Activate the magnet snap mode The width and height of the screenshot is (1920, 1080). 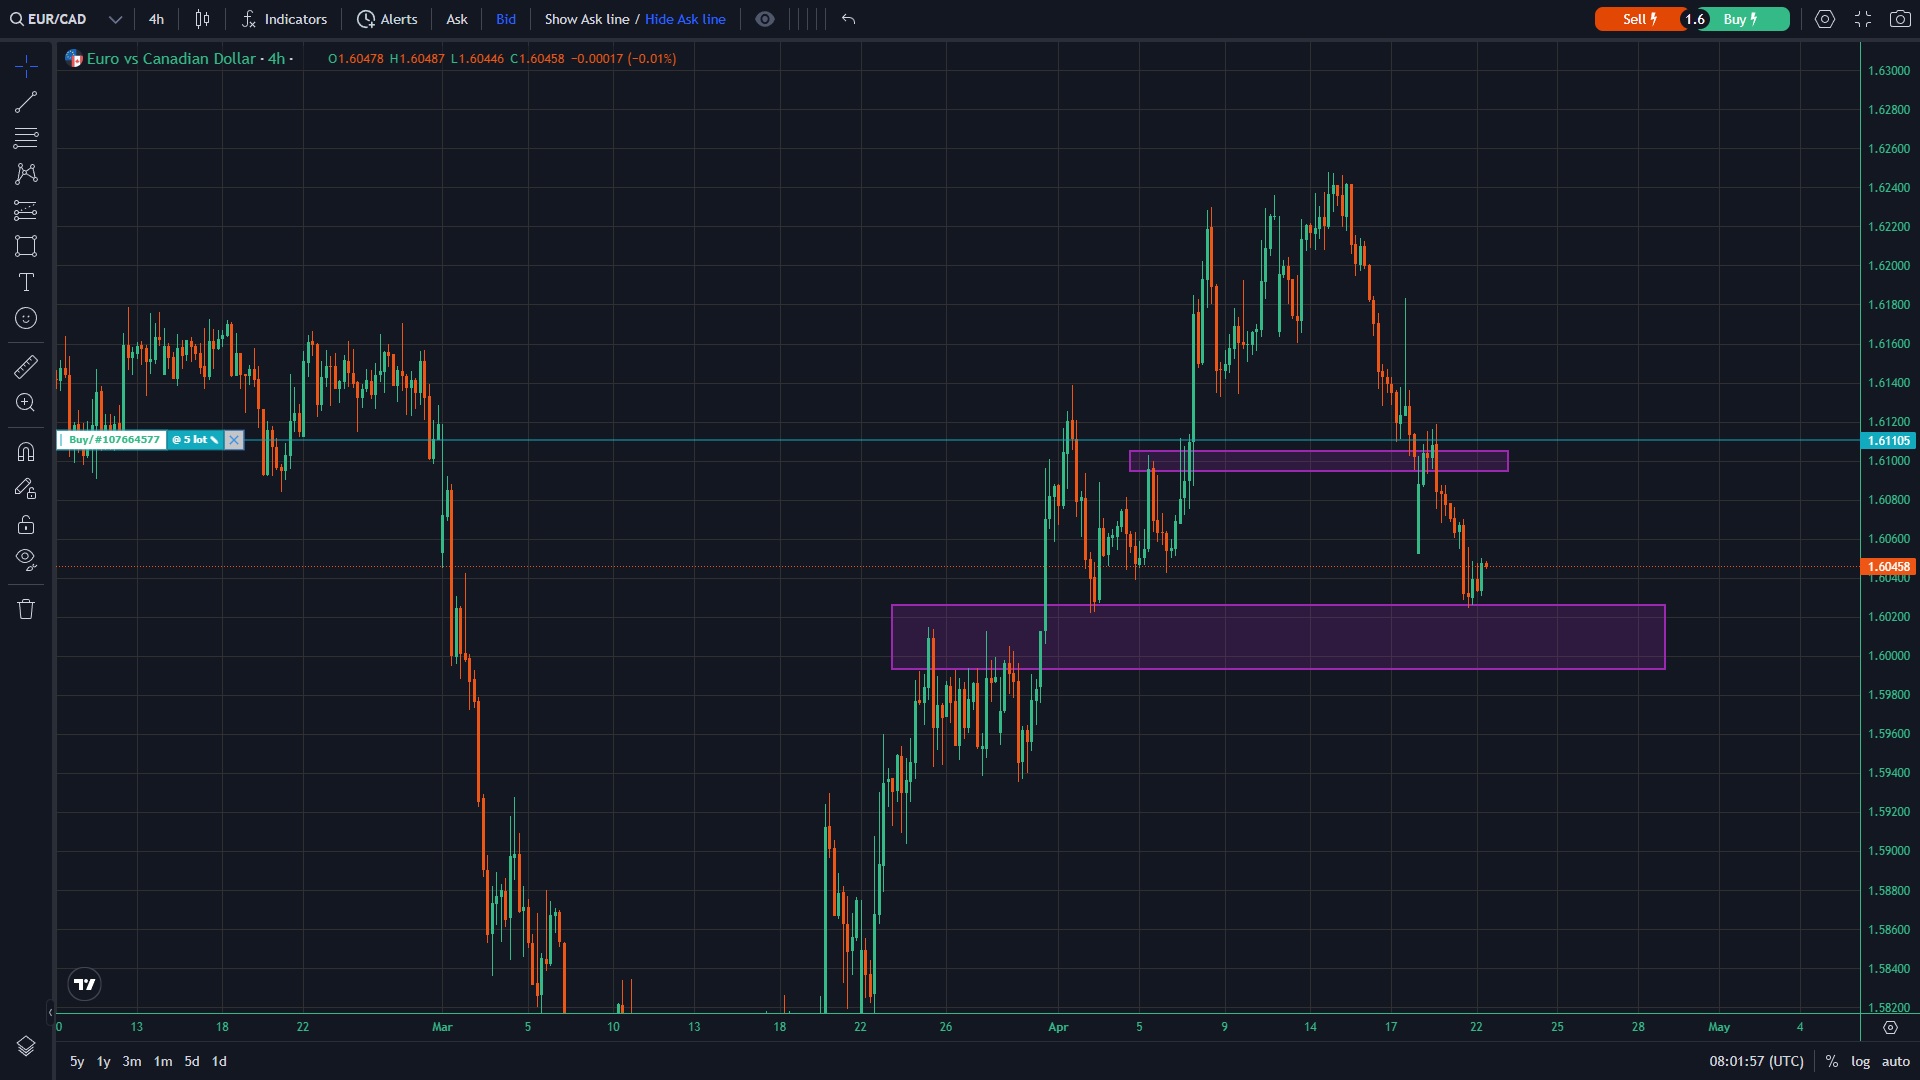click(x=26, y=452)
